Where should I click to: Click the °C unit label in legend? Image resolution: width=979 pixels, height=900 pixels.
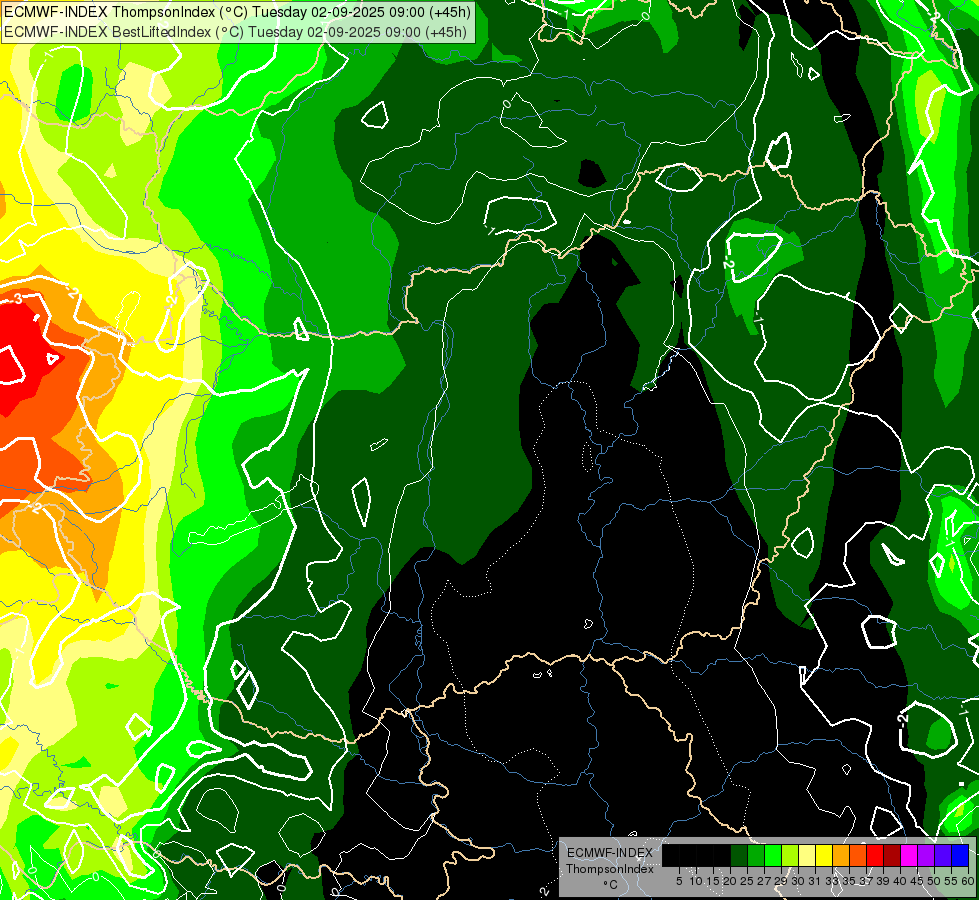(x=610, y=885)
